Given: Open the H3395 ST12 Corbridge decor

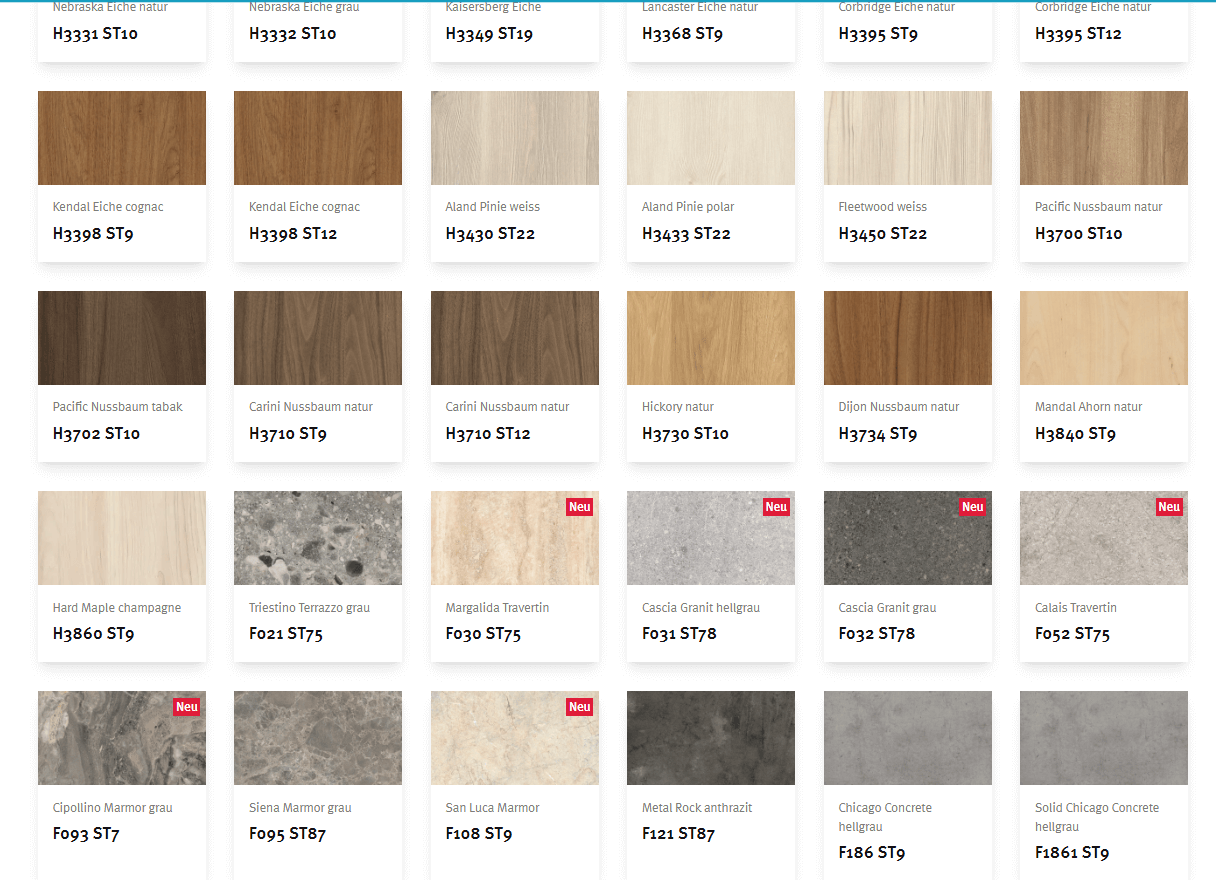Looking at the screenshot, I should pyautogui.click(x=1078, y=34).
